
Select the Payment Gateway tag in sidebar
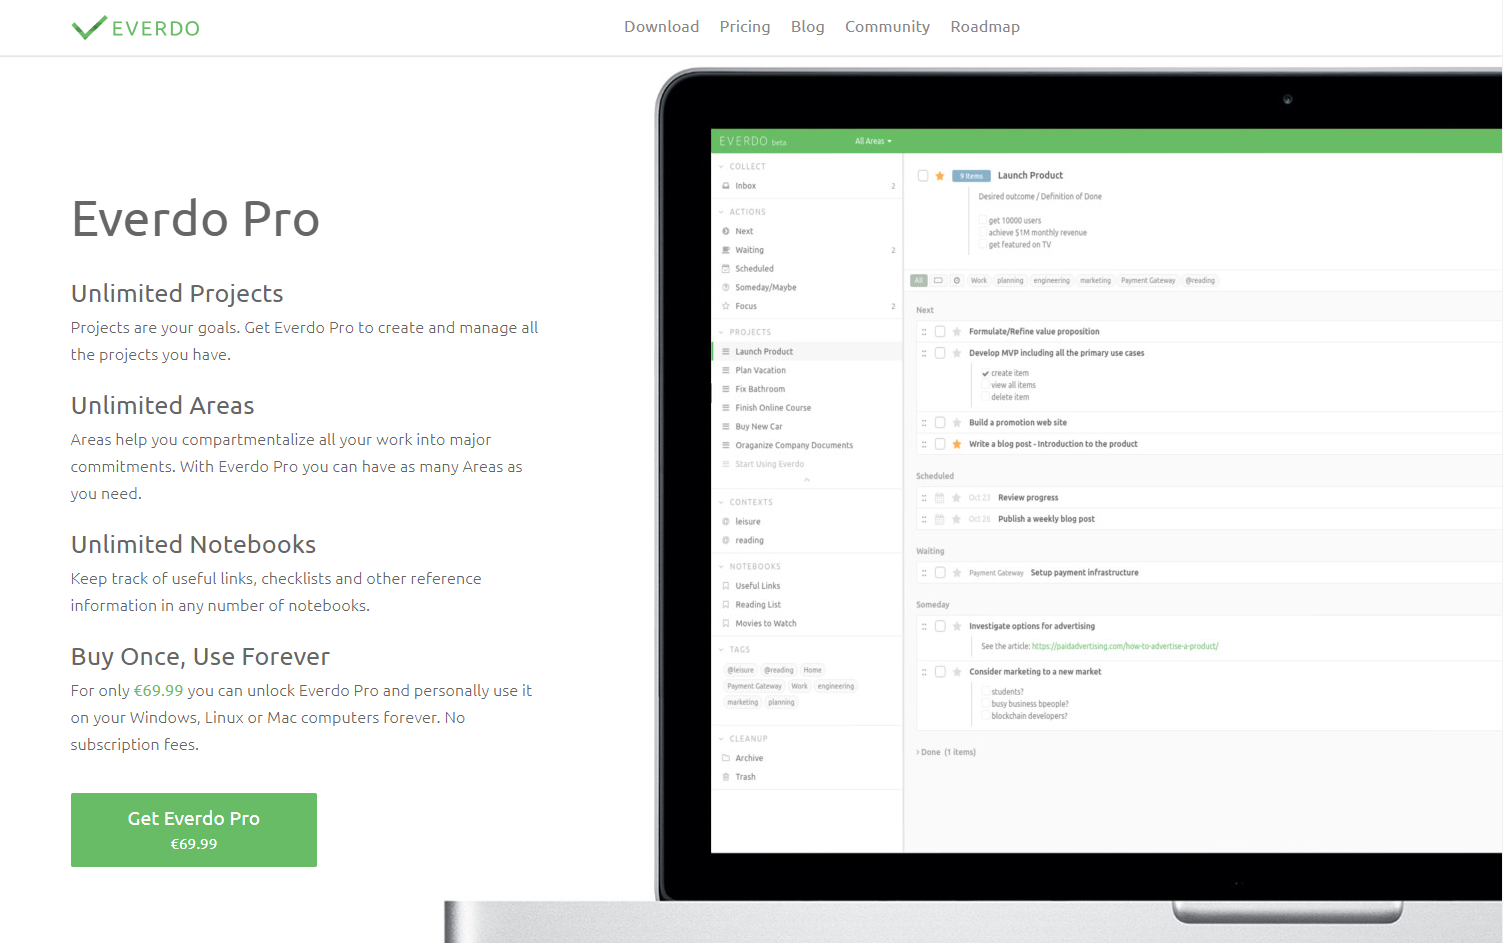tap(754, 686)
